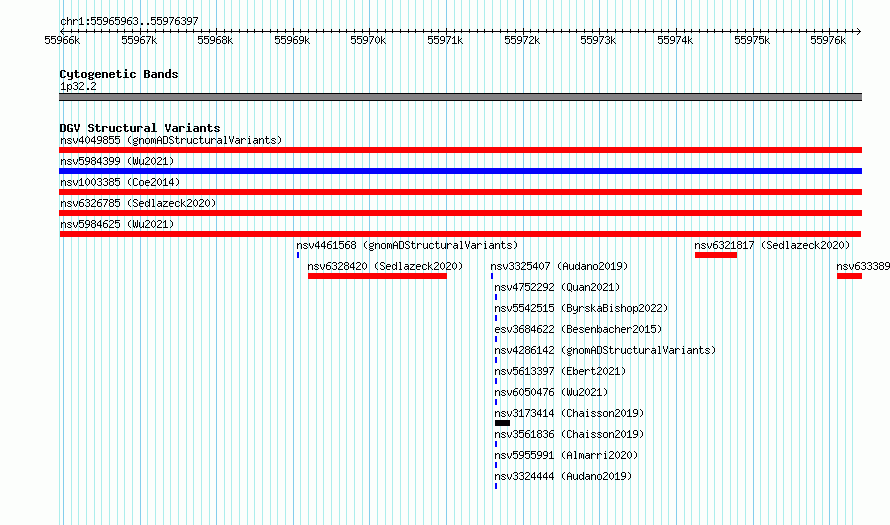The height and width of the screenshot is (525, 890).
Task: Click the nsv3325407 (Audano2019) label
Action: click(559, 266)
